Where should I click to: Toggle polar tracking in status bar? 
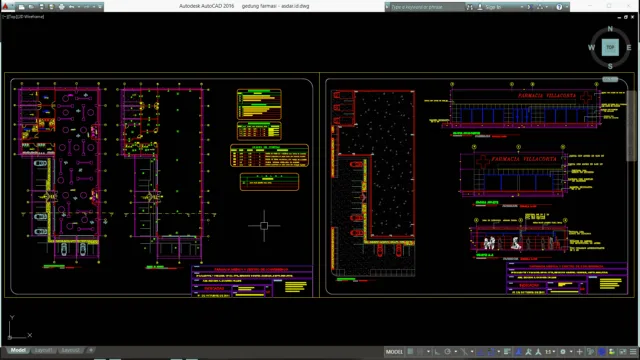click(448, 352)
